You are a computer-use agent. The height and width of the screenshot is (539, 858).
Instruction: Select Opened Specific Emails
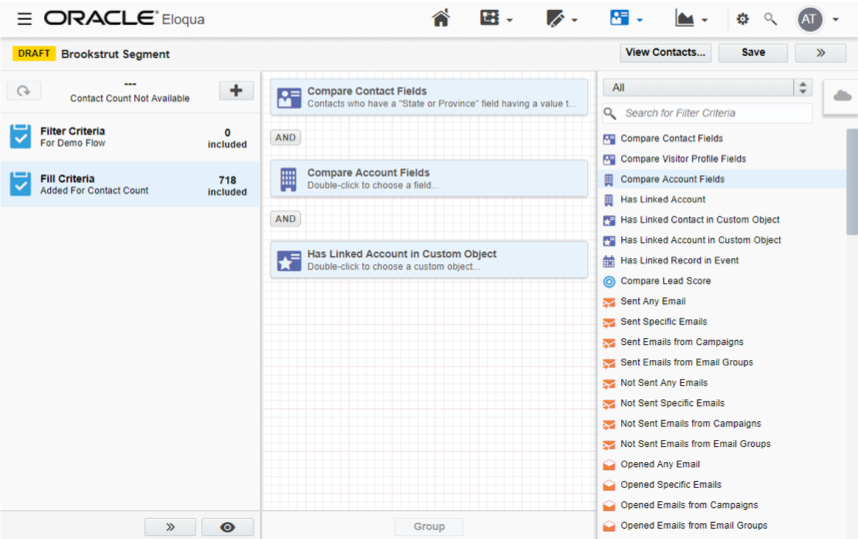click(x=671, y=485)
